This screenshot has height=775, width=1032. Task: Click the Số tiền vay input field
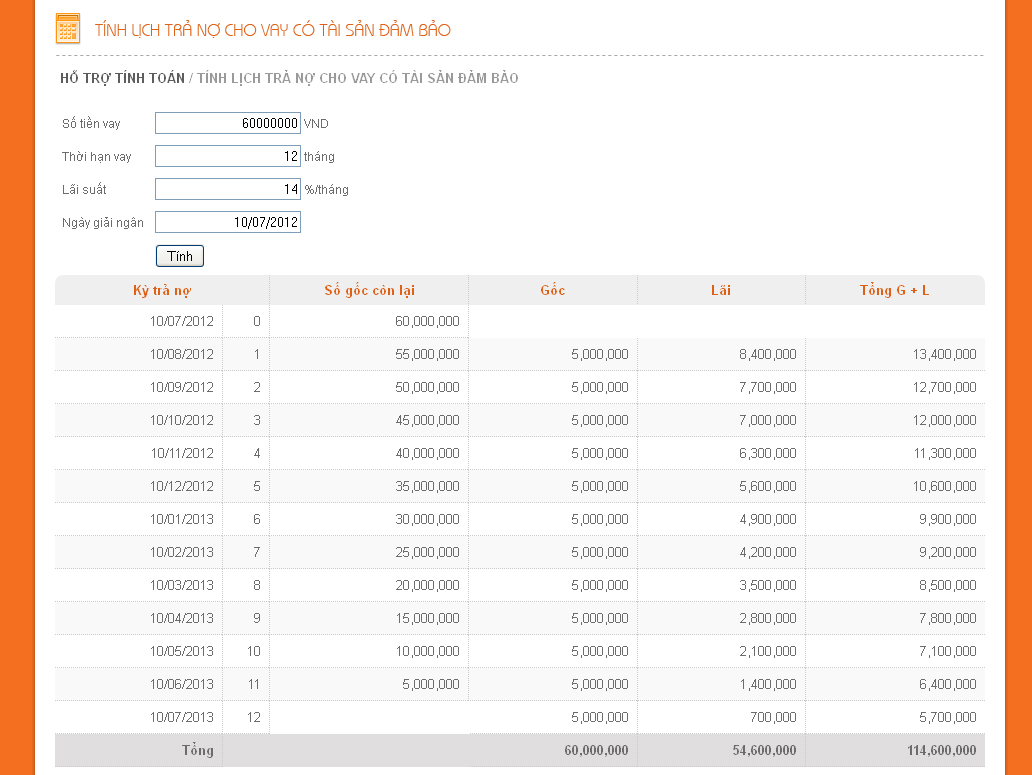(x=228, y=123)
